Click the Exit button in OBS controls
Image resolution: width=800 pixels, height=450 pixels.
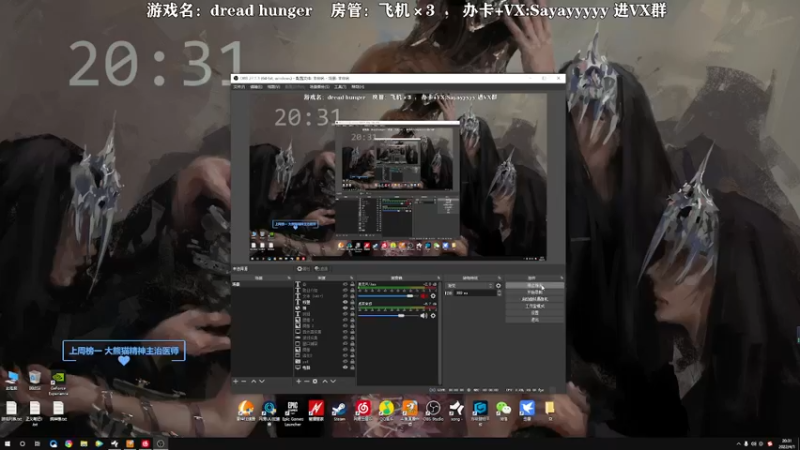tap(535, 320)
